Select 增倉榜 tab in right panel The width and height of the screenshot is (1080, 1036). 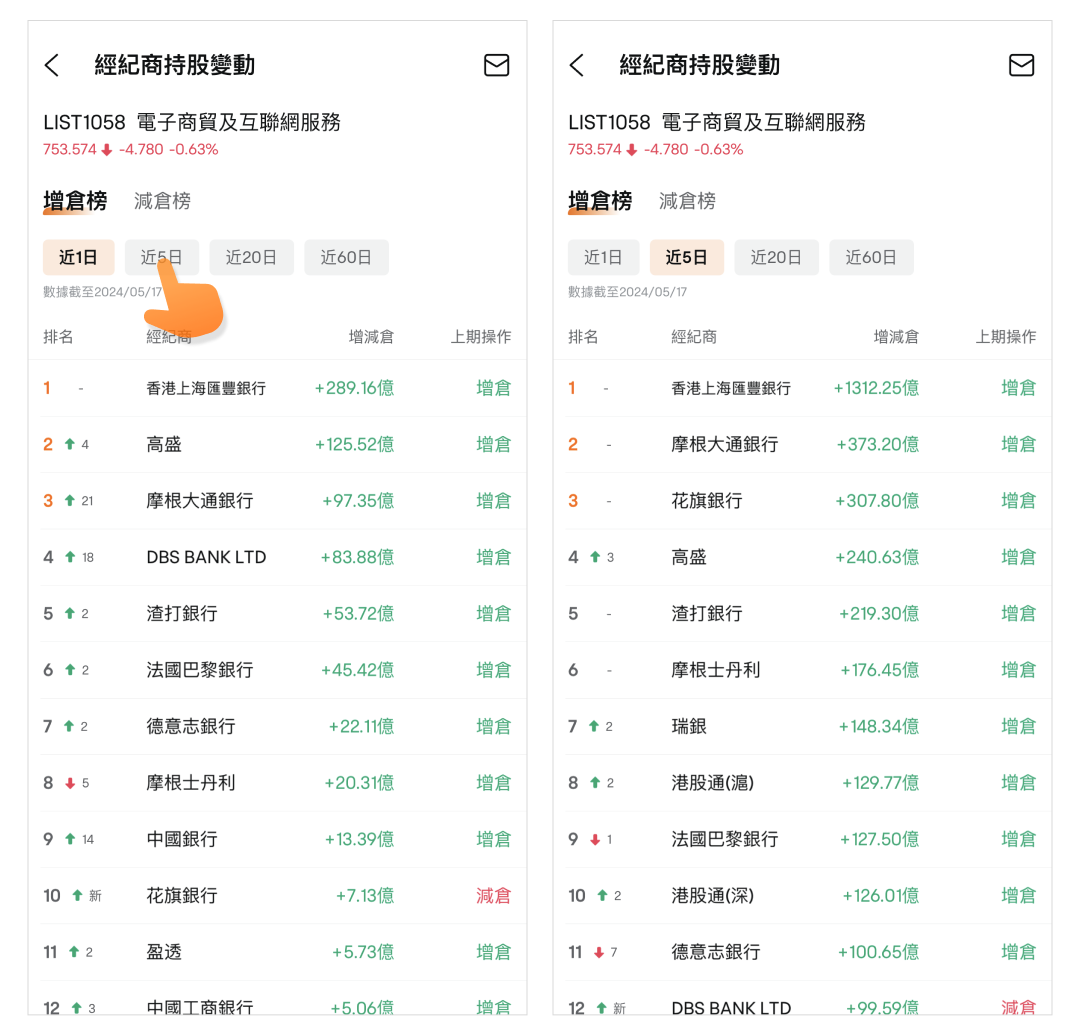(x=600, y=201)
